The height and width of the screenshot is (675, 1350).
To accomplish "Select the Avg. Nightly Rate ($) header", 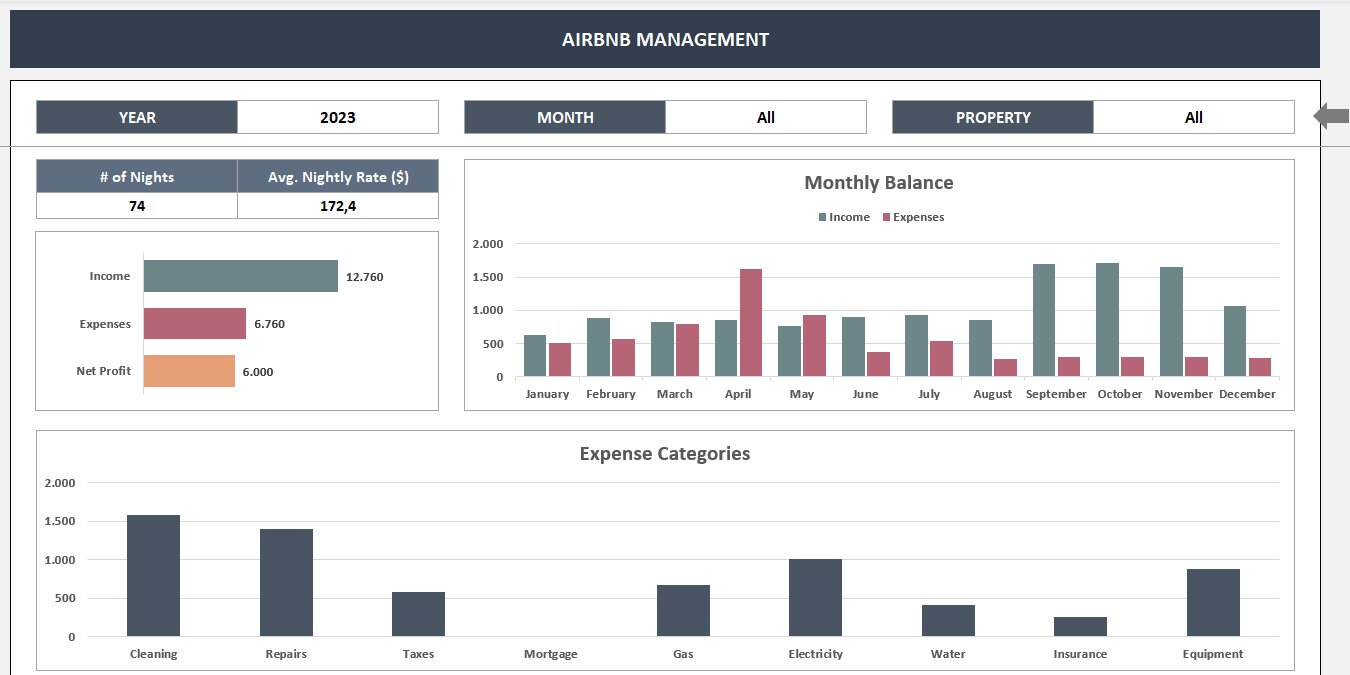I will [x=338, y=177].
